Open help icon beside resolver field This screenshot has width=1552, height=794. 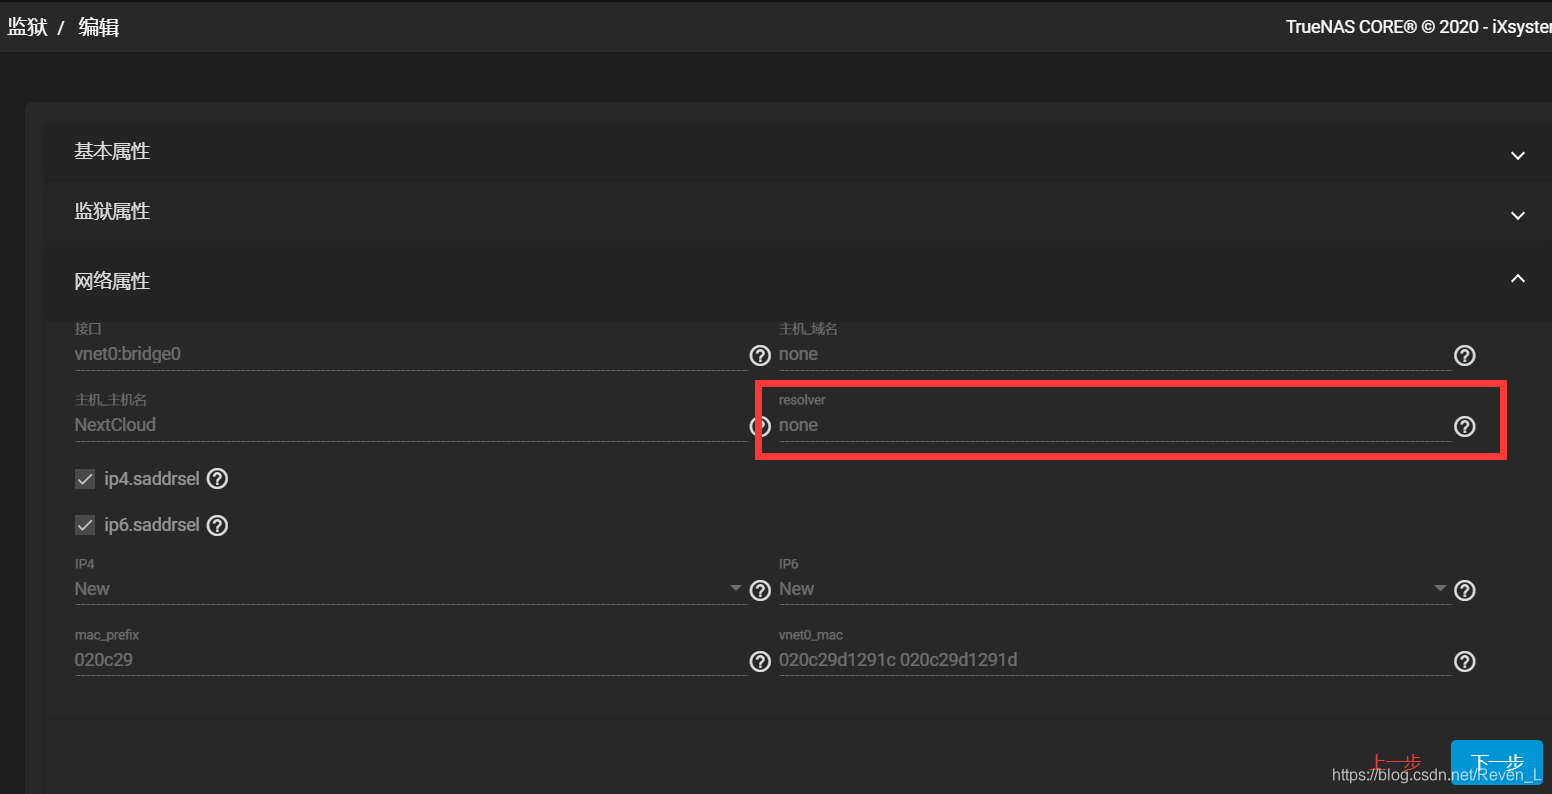1464,427
